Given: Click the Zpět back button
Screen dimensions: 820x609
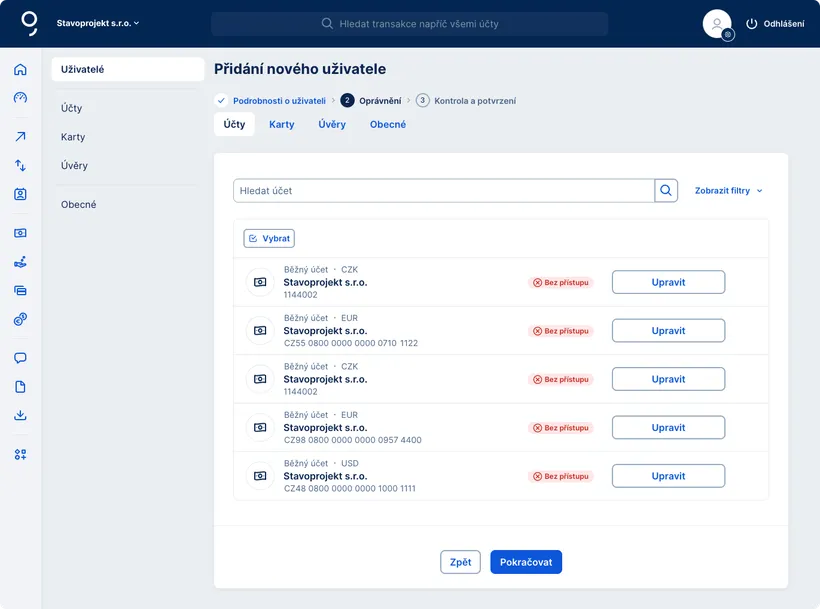Looking at the screenshot, I should (x=460, y=562).
